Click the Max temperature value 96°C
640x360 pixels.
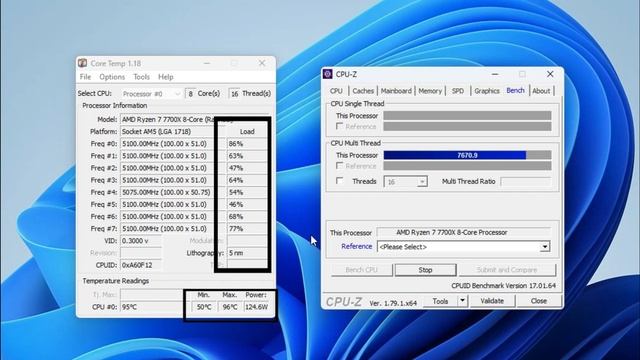coord(230,307)
